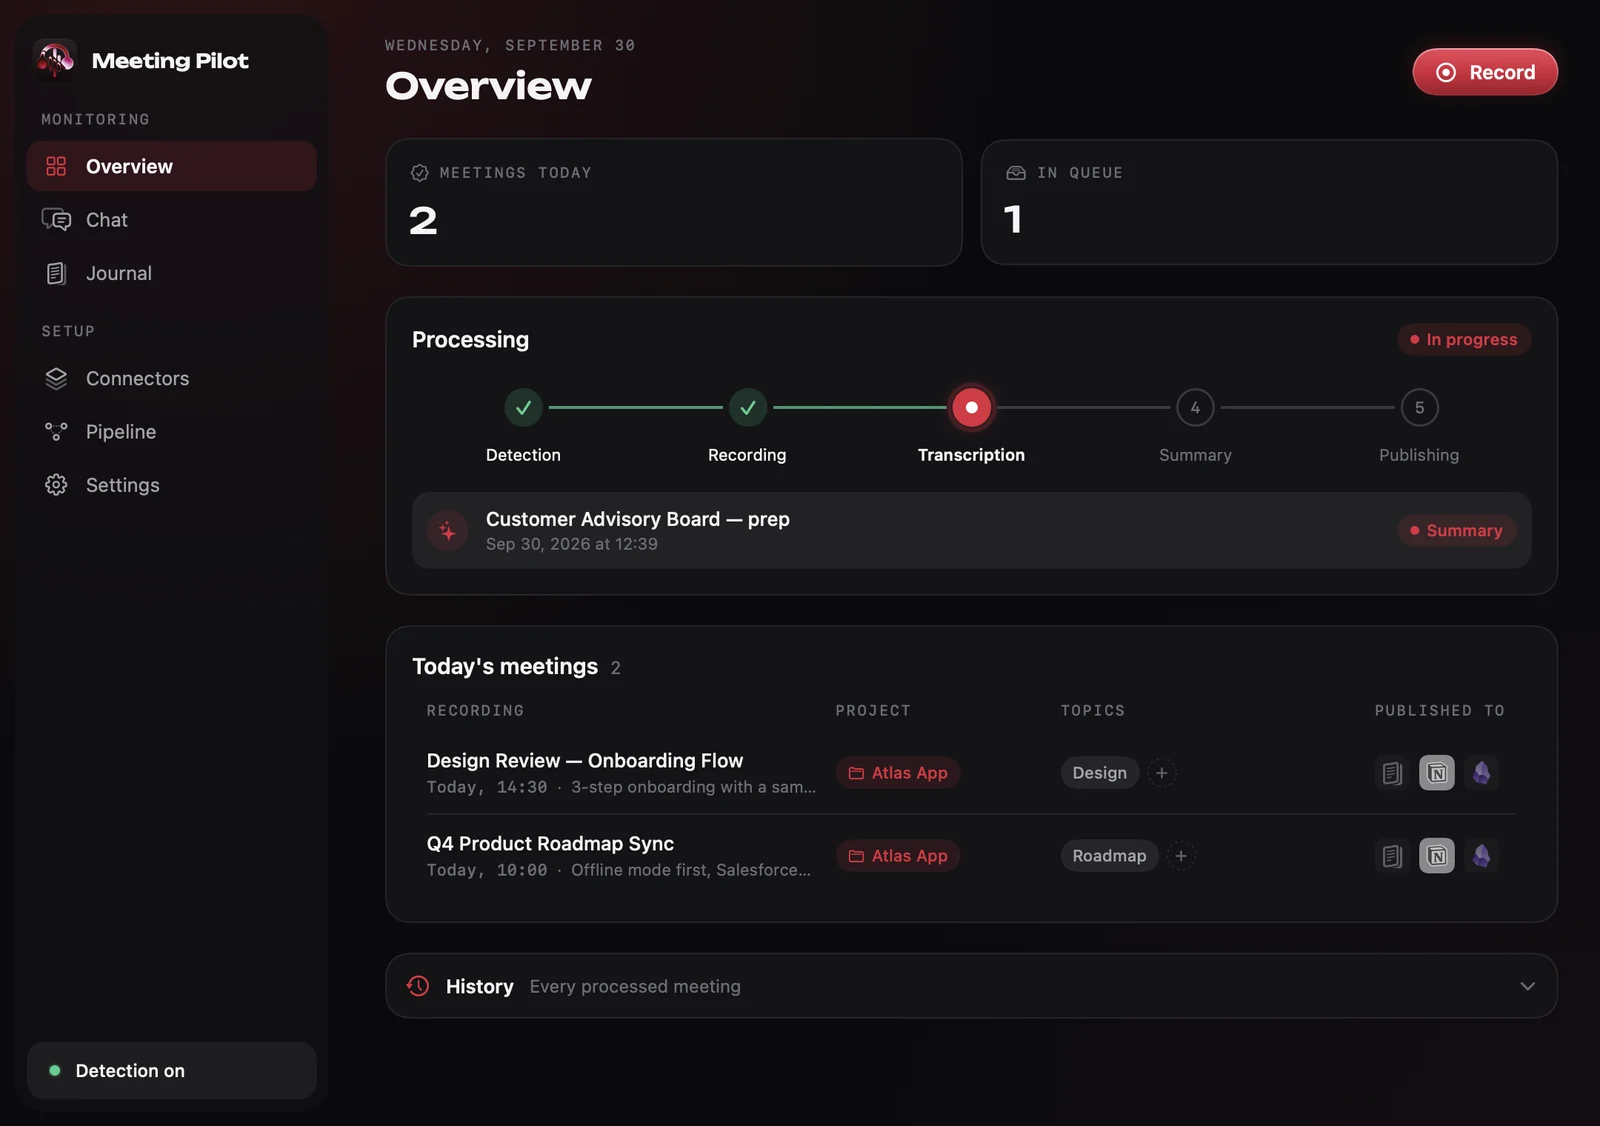Add a topic next to Roadmap tag
Viewport: 1600px width, 1126px height.
coord(1181,855)
